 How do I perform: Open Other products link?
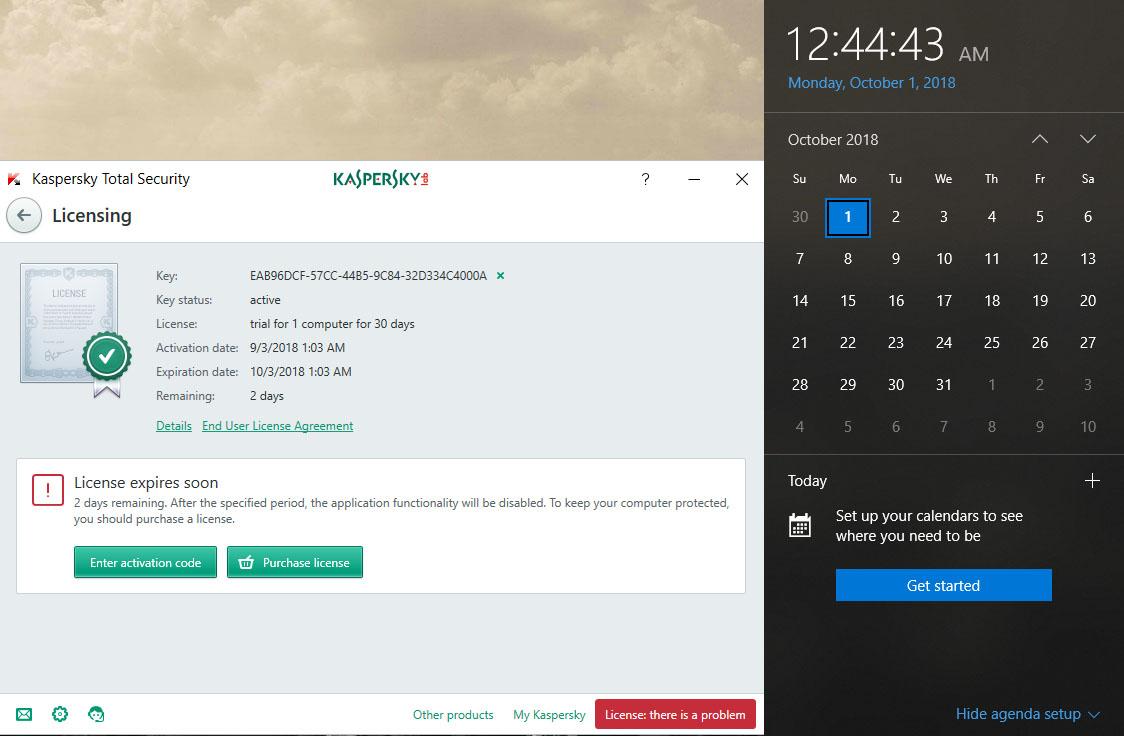click(453, 715)
